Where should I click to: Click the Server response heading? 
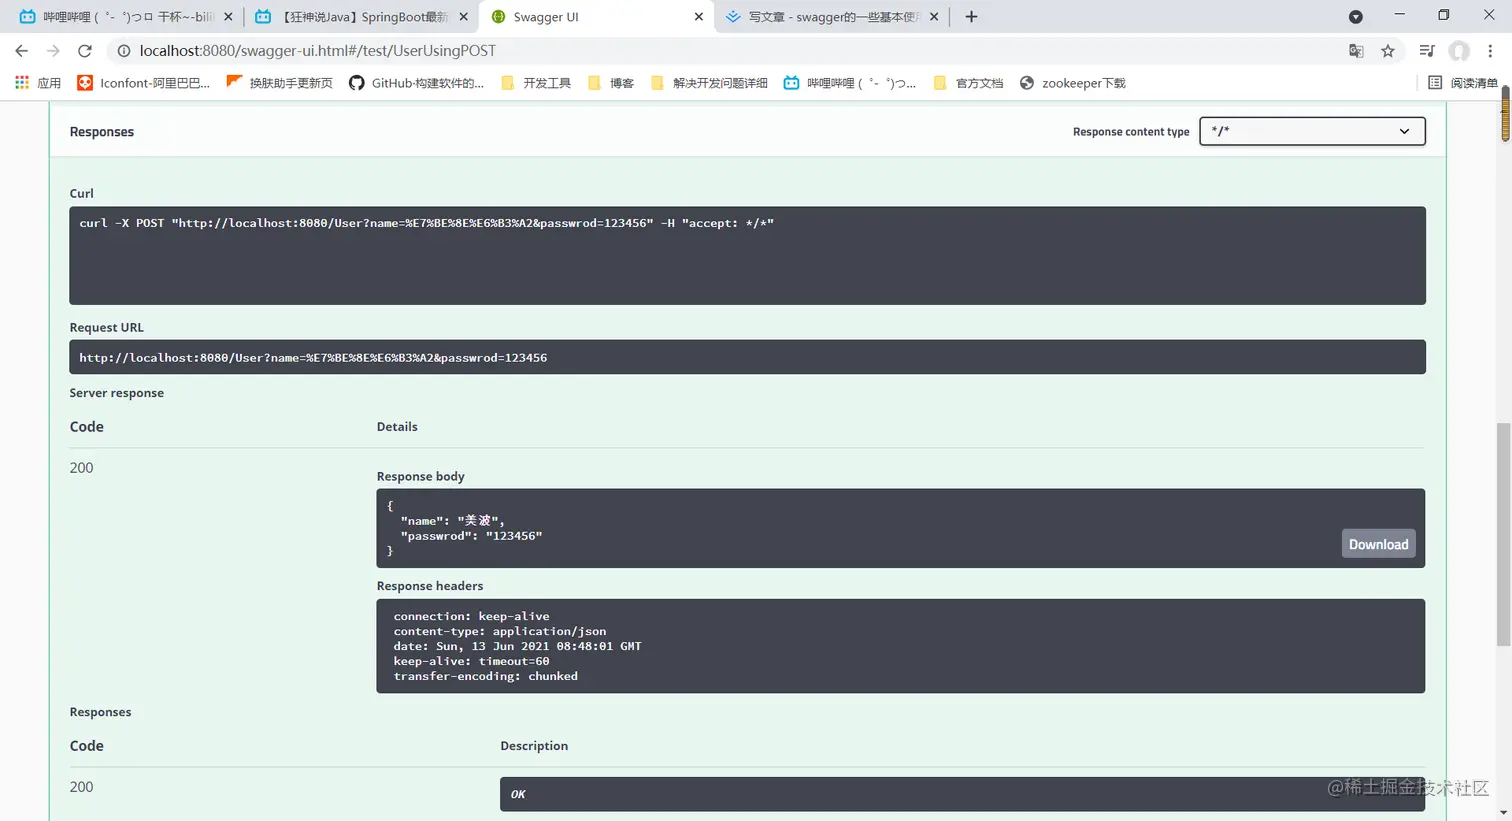[116, 393]
